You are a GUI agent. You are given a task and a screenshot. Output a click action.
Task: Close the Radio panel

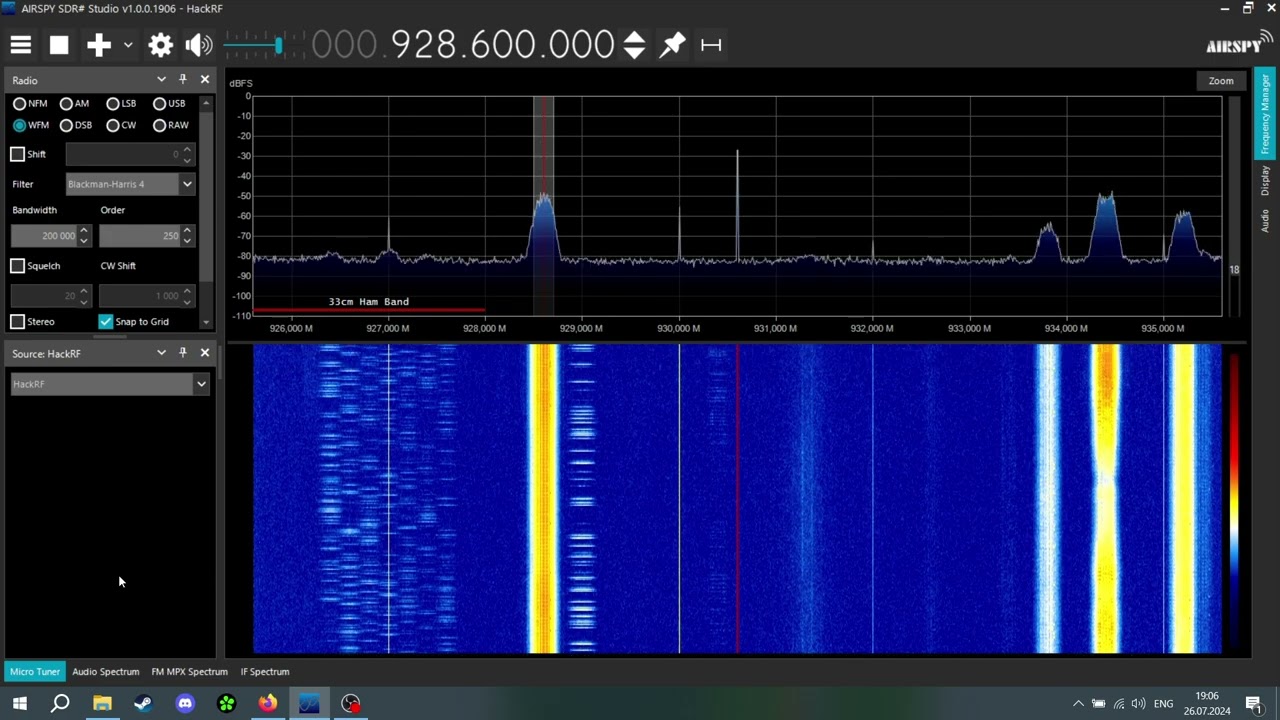tap(205, 80)
